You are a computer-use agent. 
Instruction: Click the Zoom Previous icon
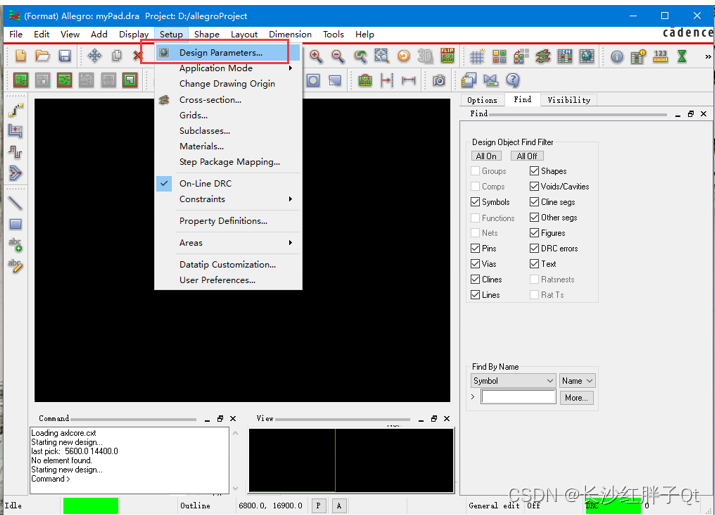coord(360,56)
